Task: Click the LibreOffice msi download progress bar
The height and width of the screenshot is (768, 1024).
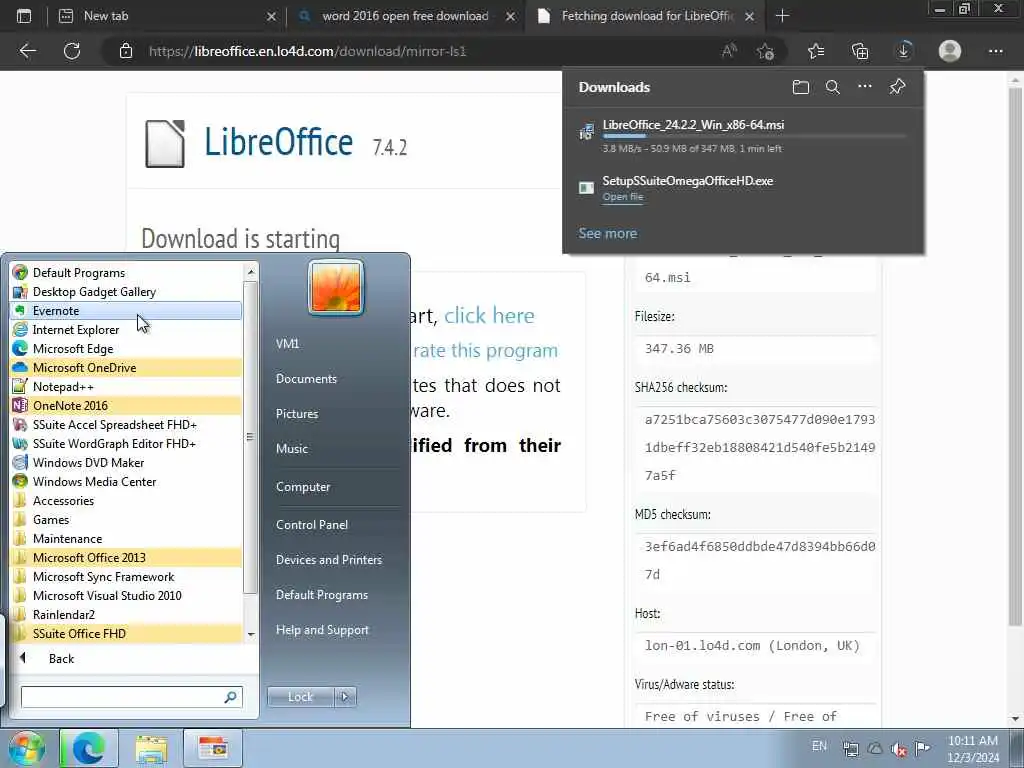Action: click(x=754, y=136)
